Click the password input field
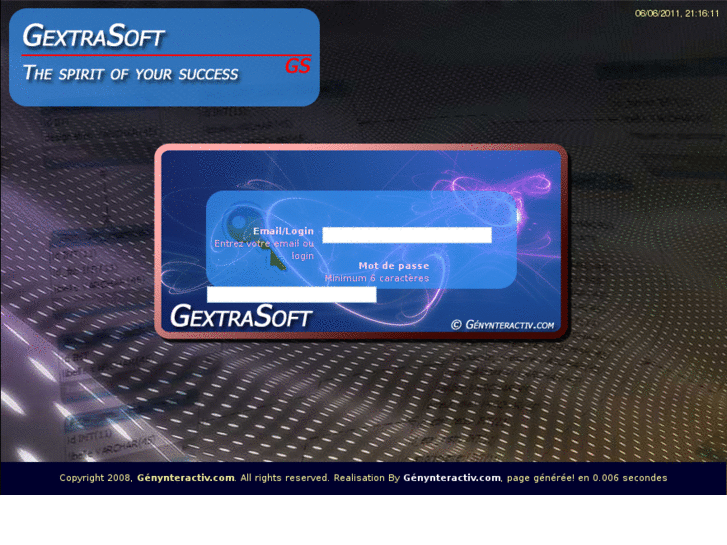Screen dimensions: 727x545 click(292, 295)
